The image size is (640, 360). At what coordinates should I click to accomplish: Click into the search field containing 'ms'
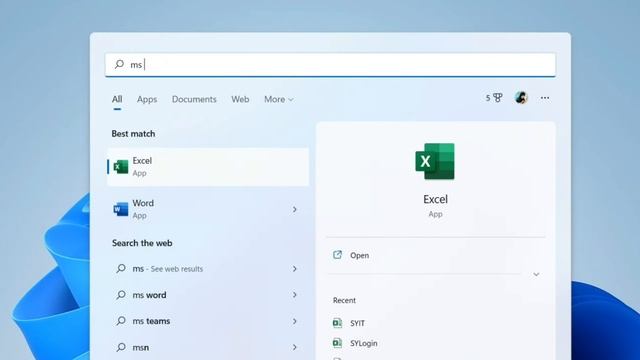(x=330, y=64)
